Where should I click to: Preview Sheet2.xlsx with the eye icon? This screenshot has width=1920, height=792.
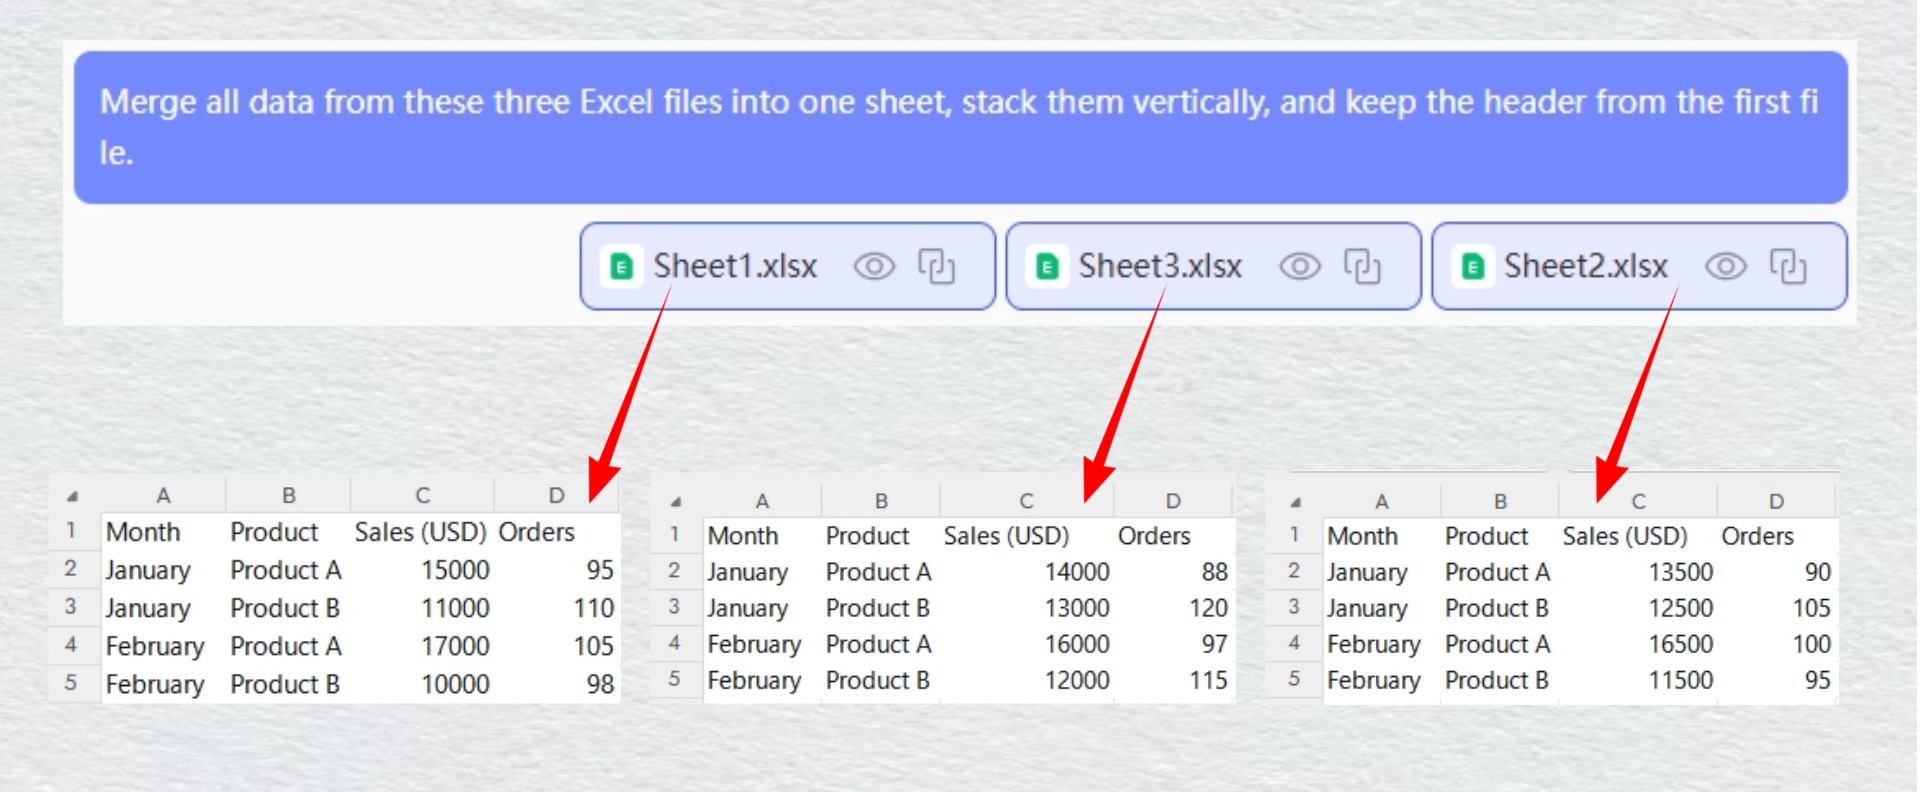point(1726,267)
